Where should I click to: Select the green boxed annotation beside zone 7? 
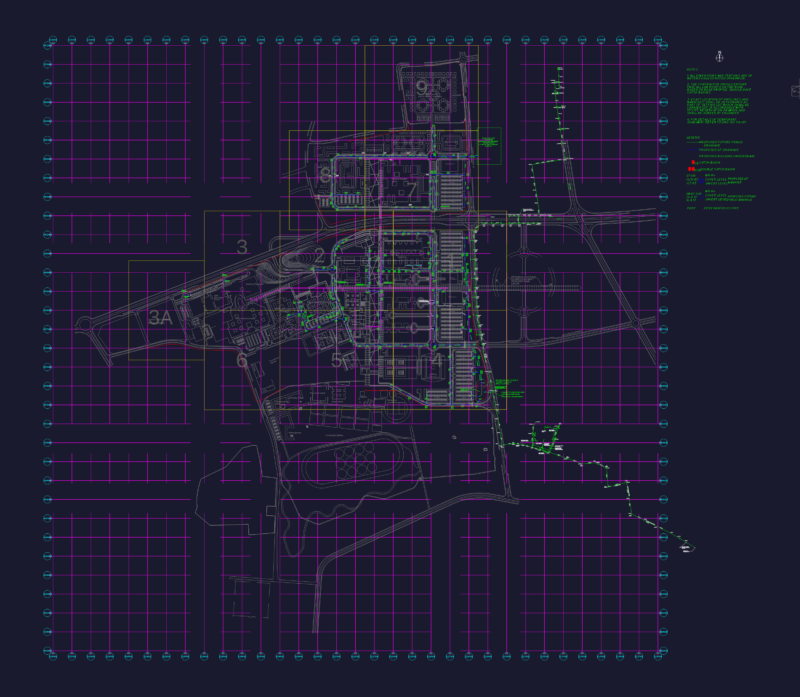(489, 145)
